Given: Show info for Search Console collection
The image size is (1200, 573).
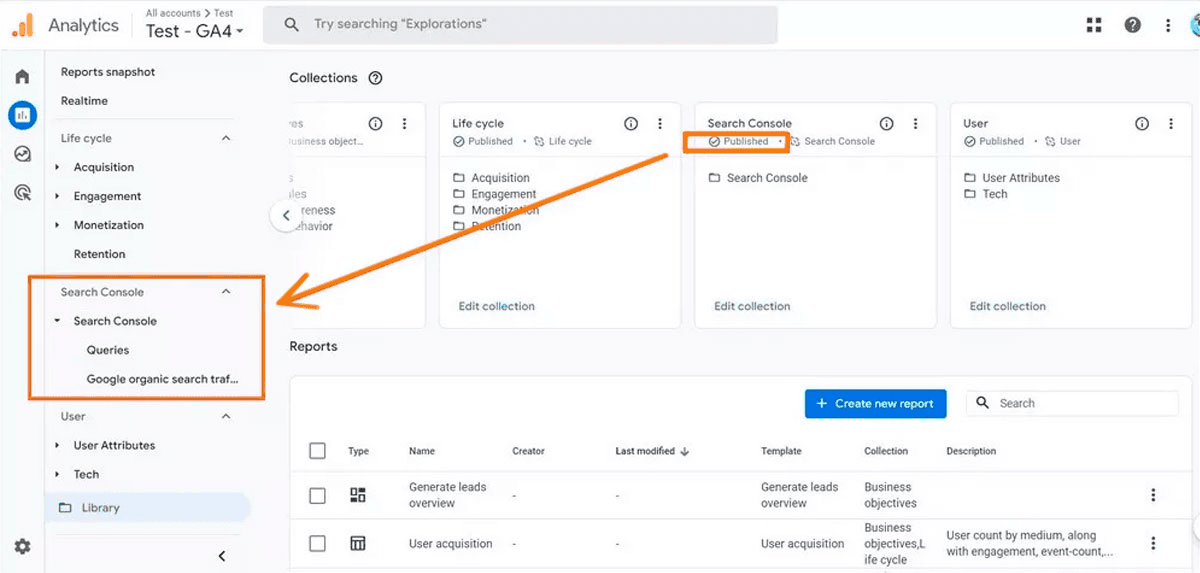Looking at the screenshot, I should click(x=886, y=124).
